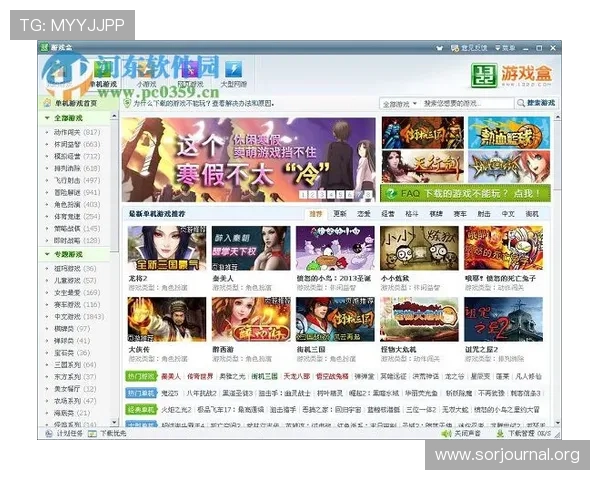This screenshot has width=600, height=480.
Task: Switch to the 经营 tab
Action: tap(388, 214)
